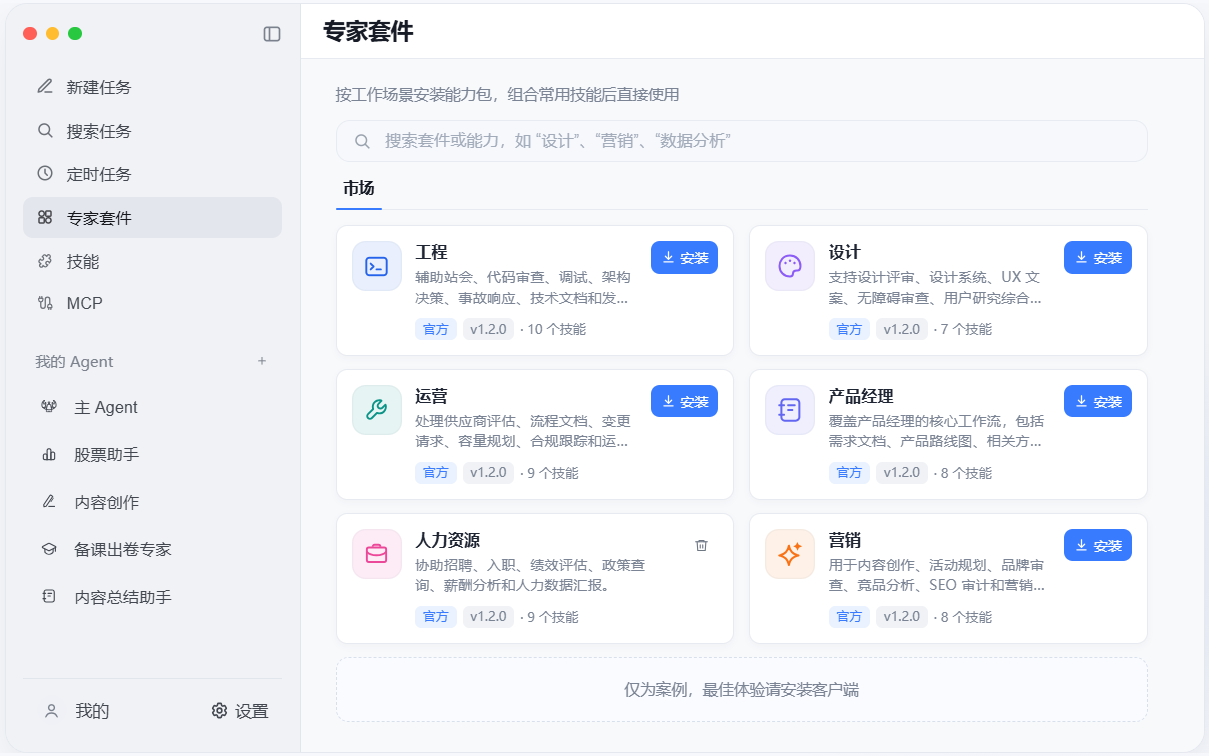
Task: Click '10 个技能' on 工程 card
Action: (557, 329)
